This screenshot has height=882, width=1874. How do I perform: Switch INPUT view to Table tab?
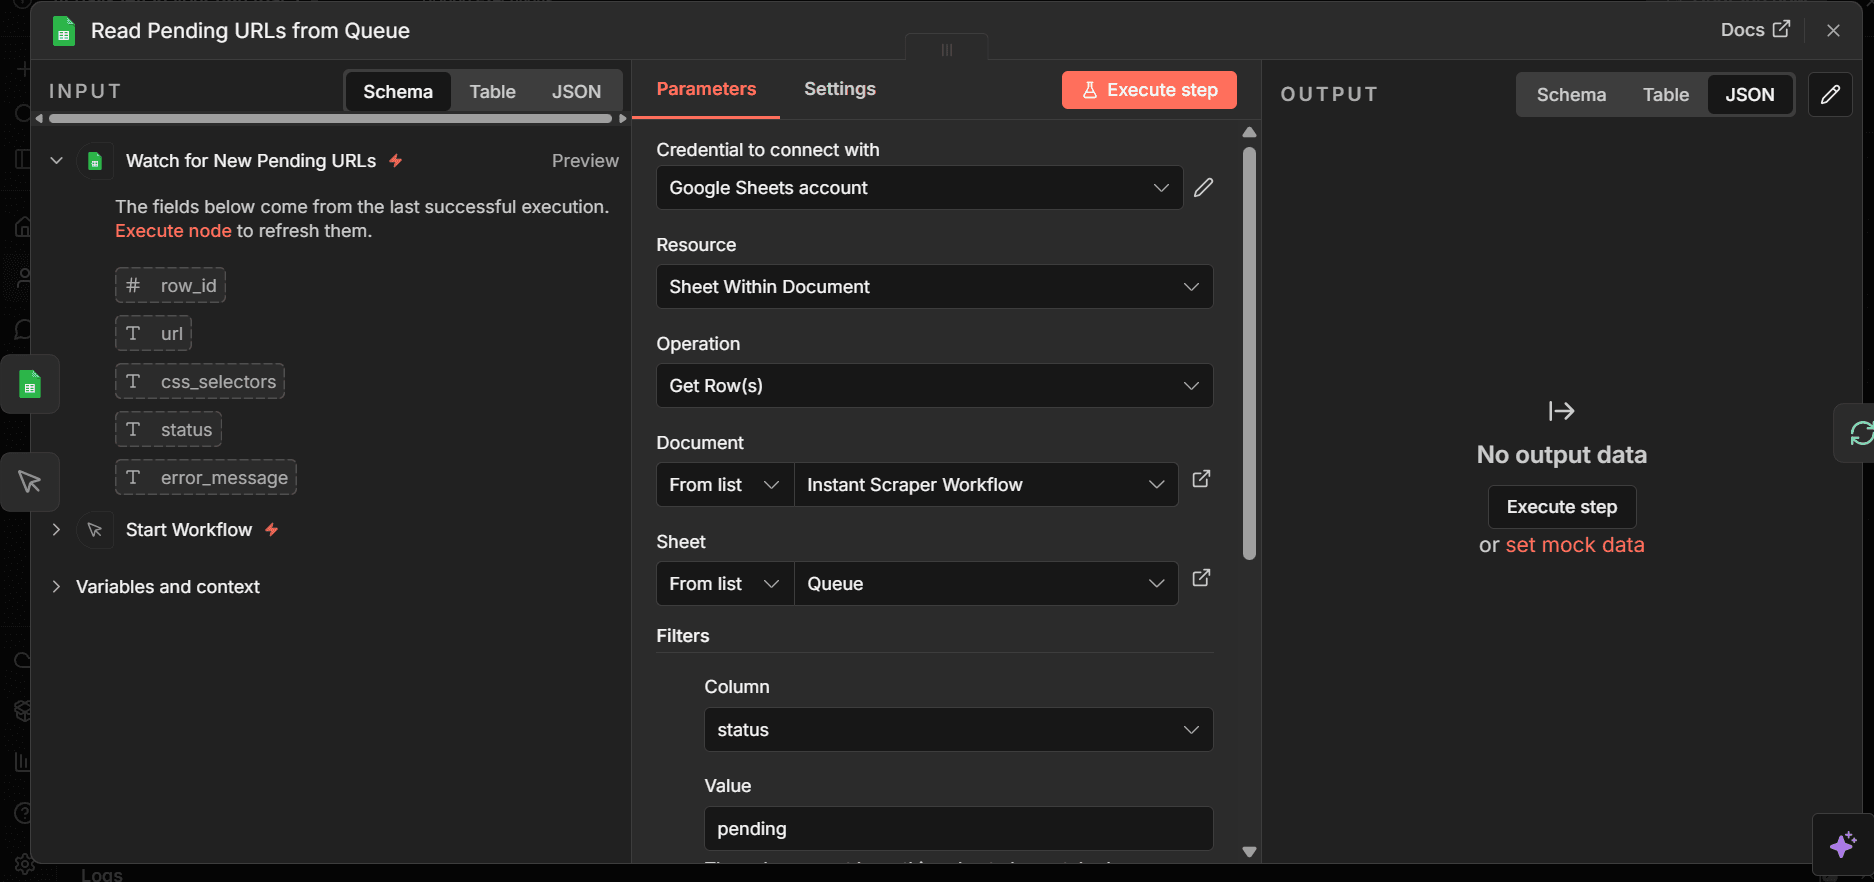pyautogui.click(x=493, y=92)
